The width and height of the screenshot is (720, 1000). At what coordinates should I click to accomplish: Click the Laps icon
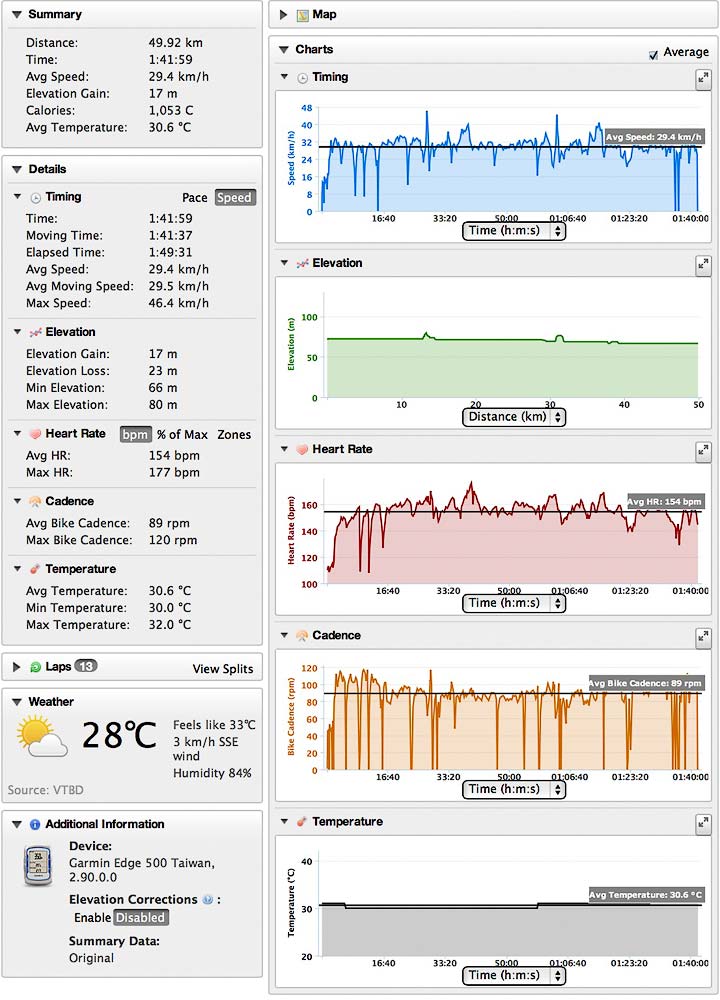click(36, 666)
